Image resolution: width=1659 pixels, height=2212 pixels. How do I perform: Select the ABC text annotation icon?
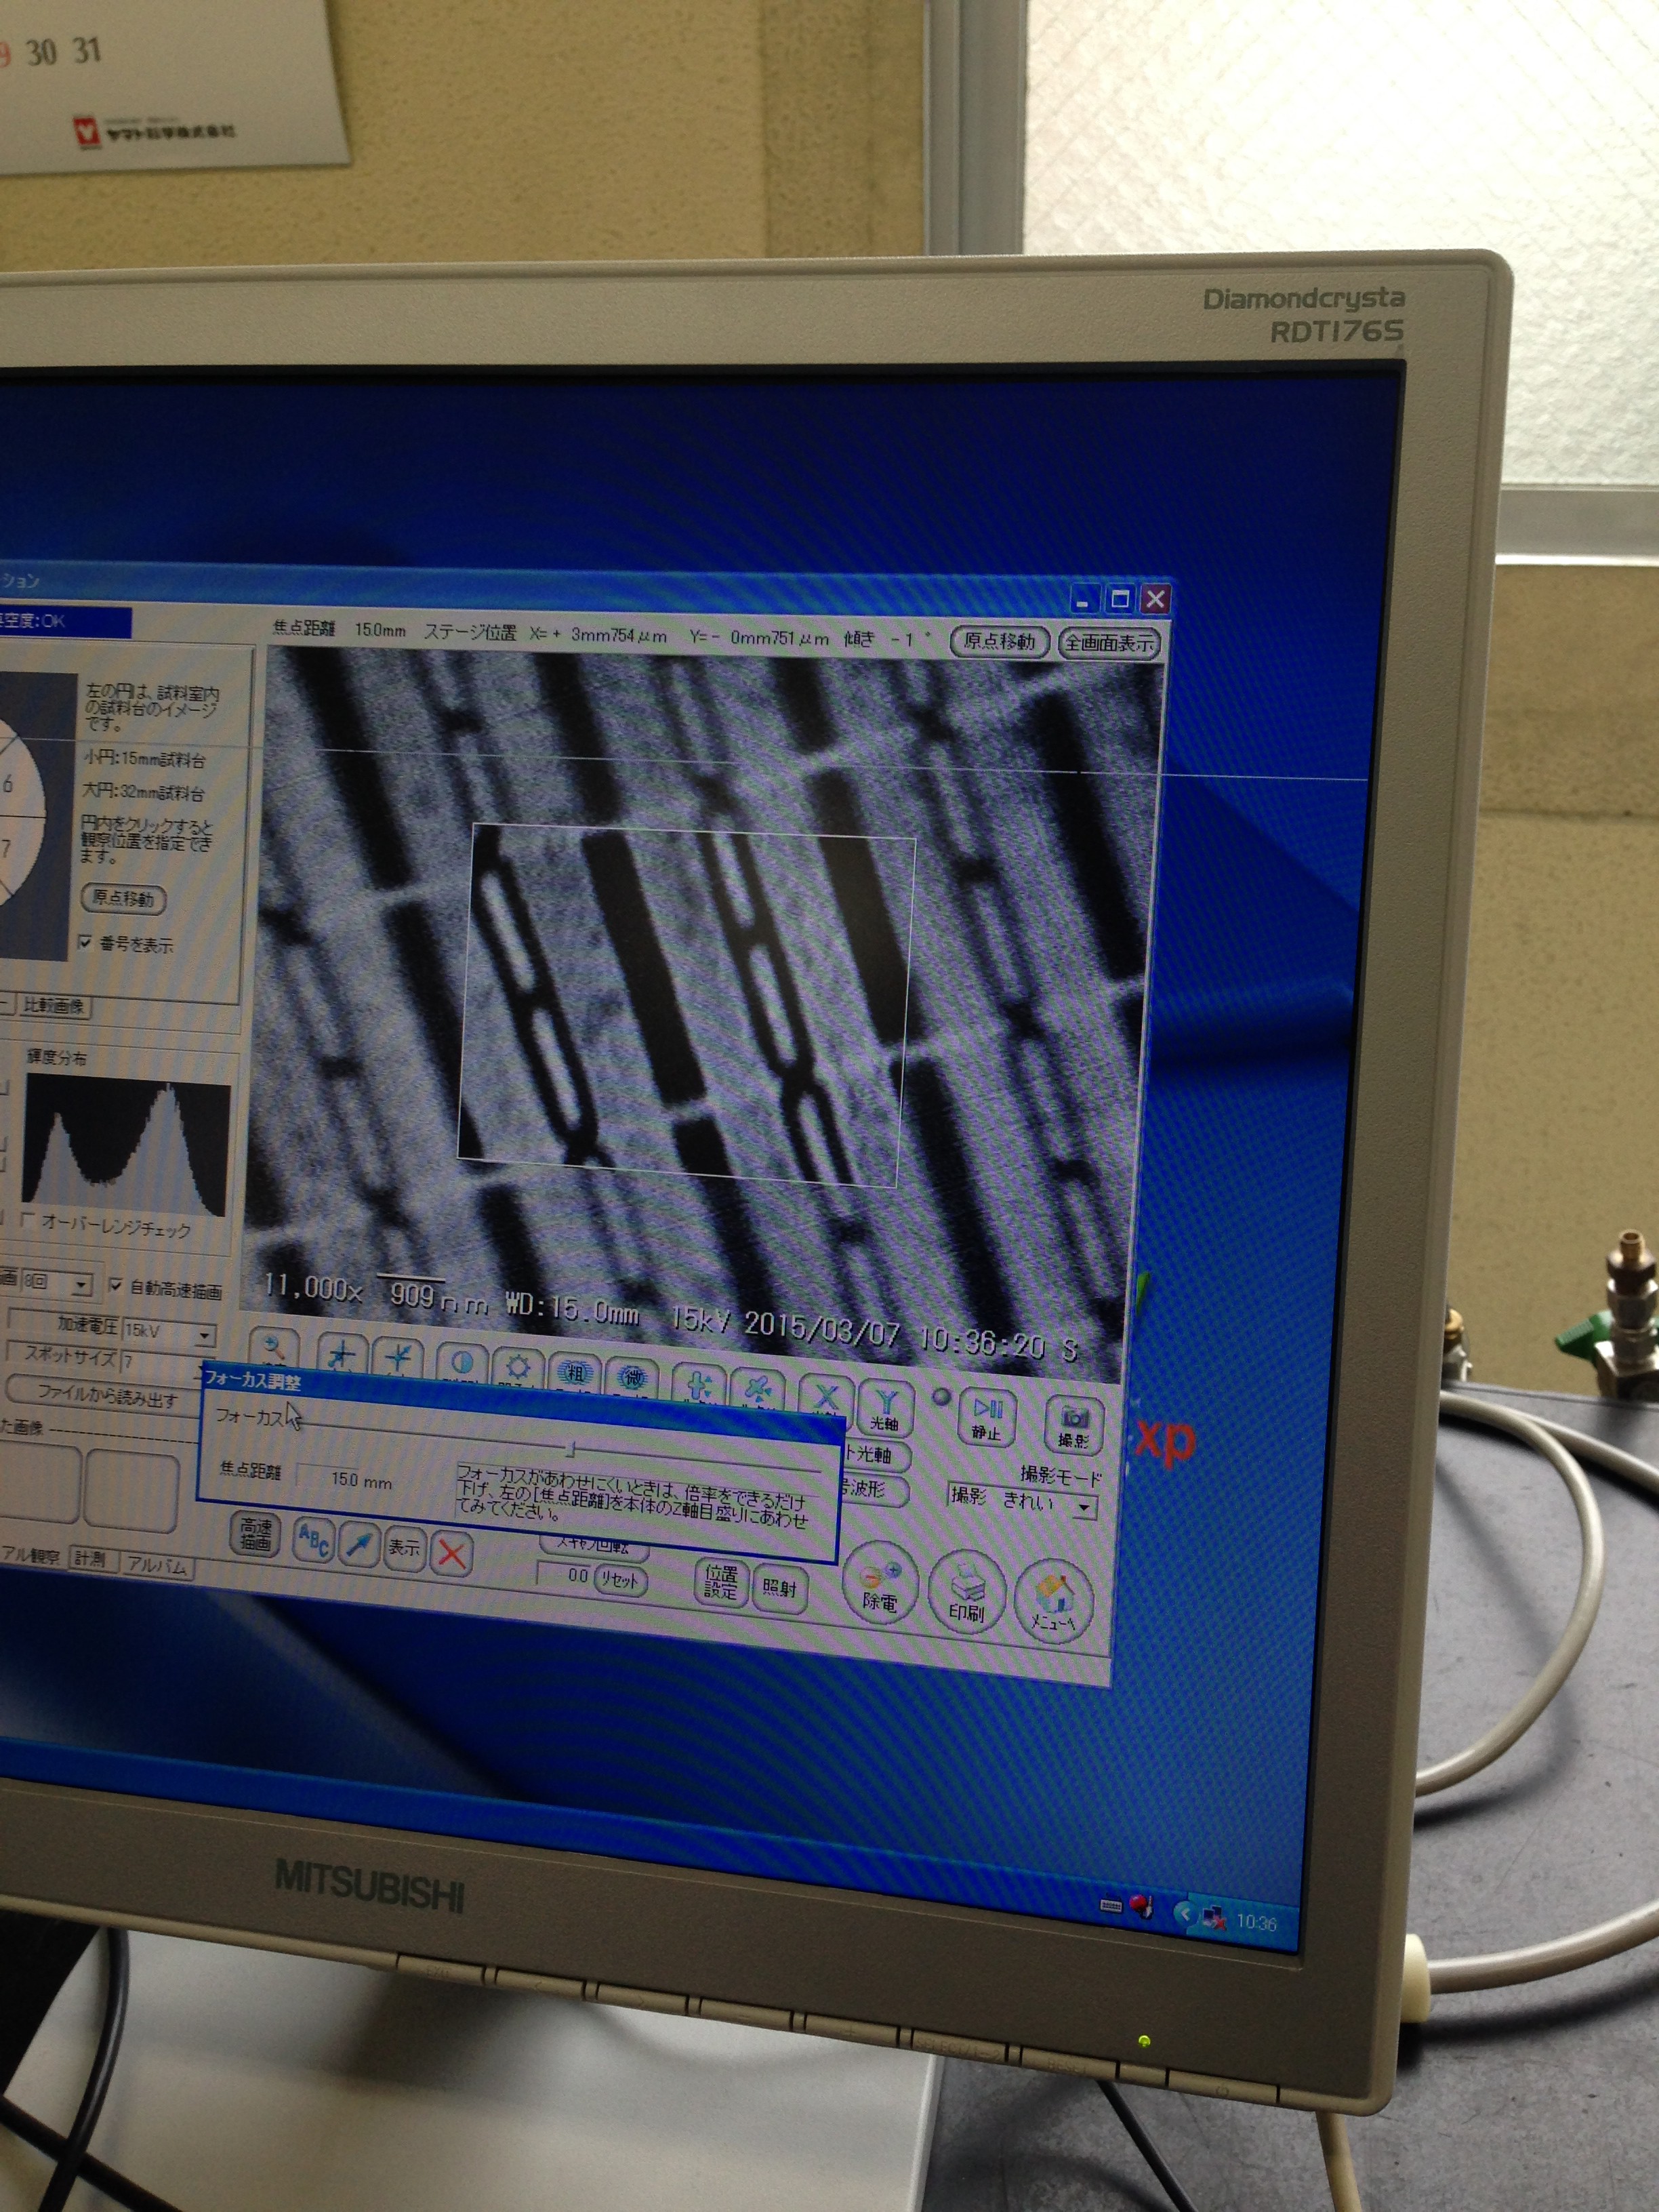click(314, 1540)
